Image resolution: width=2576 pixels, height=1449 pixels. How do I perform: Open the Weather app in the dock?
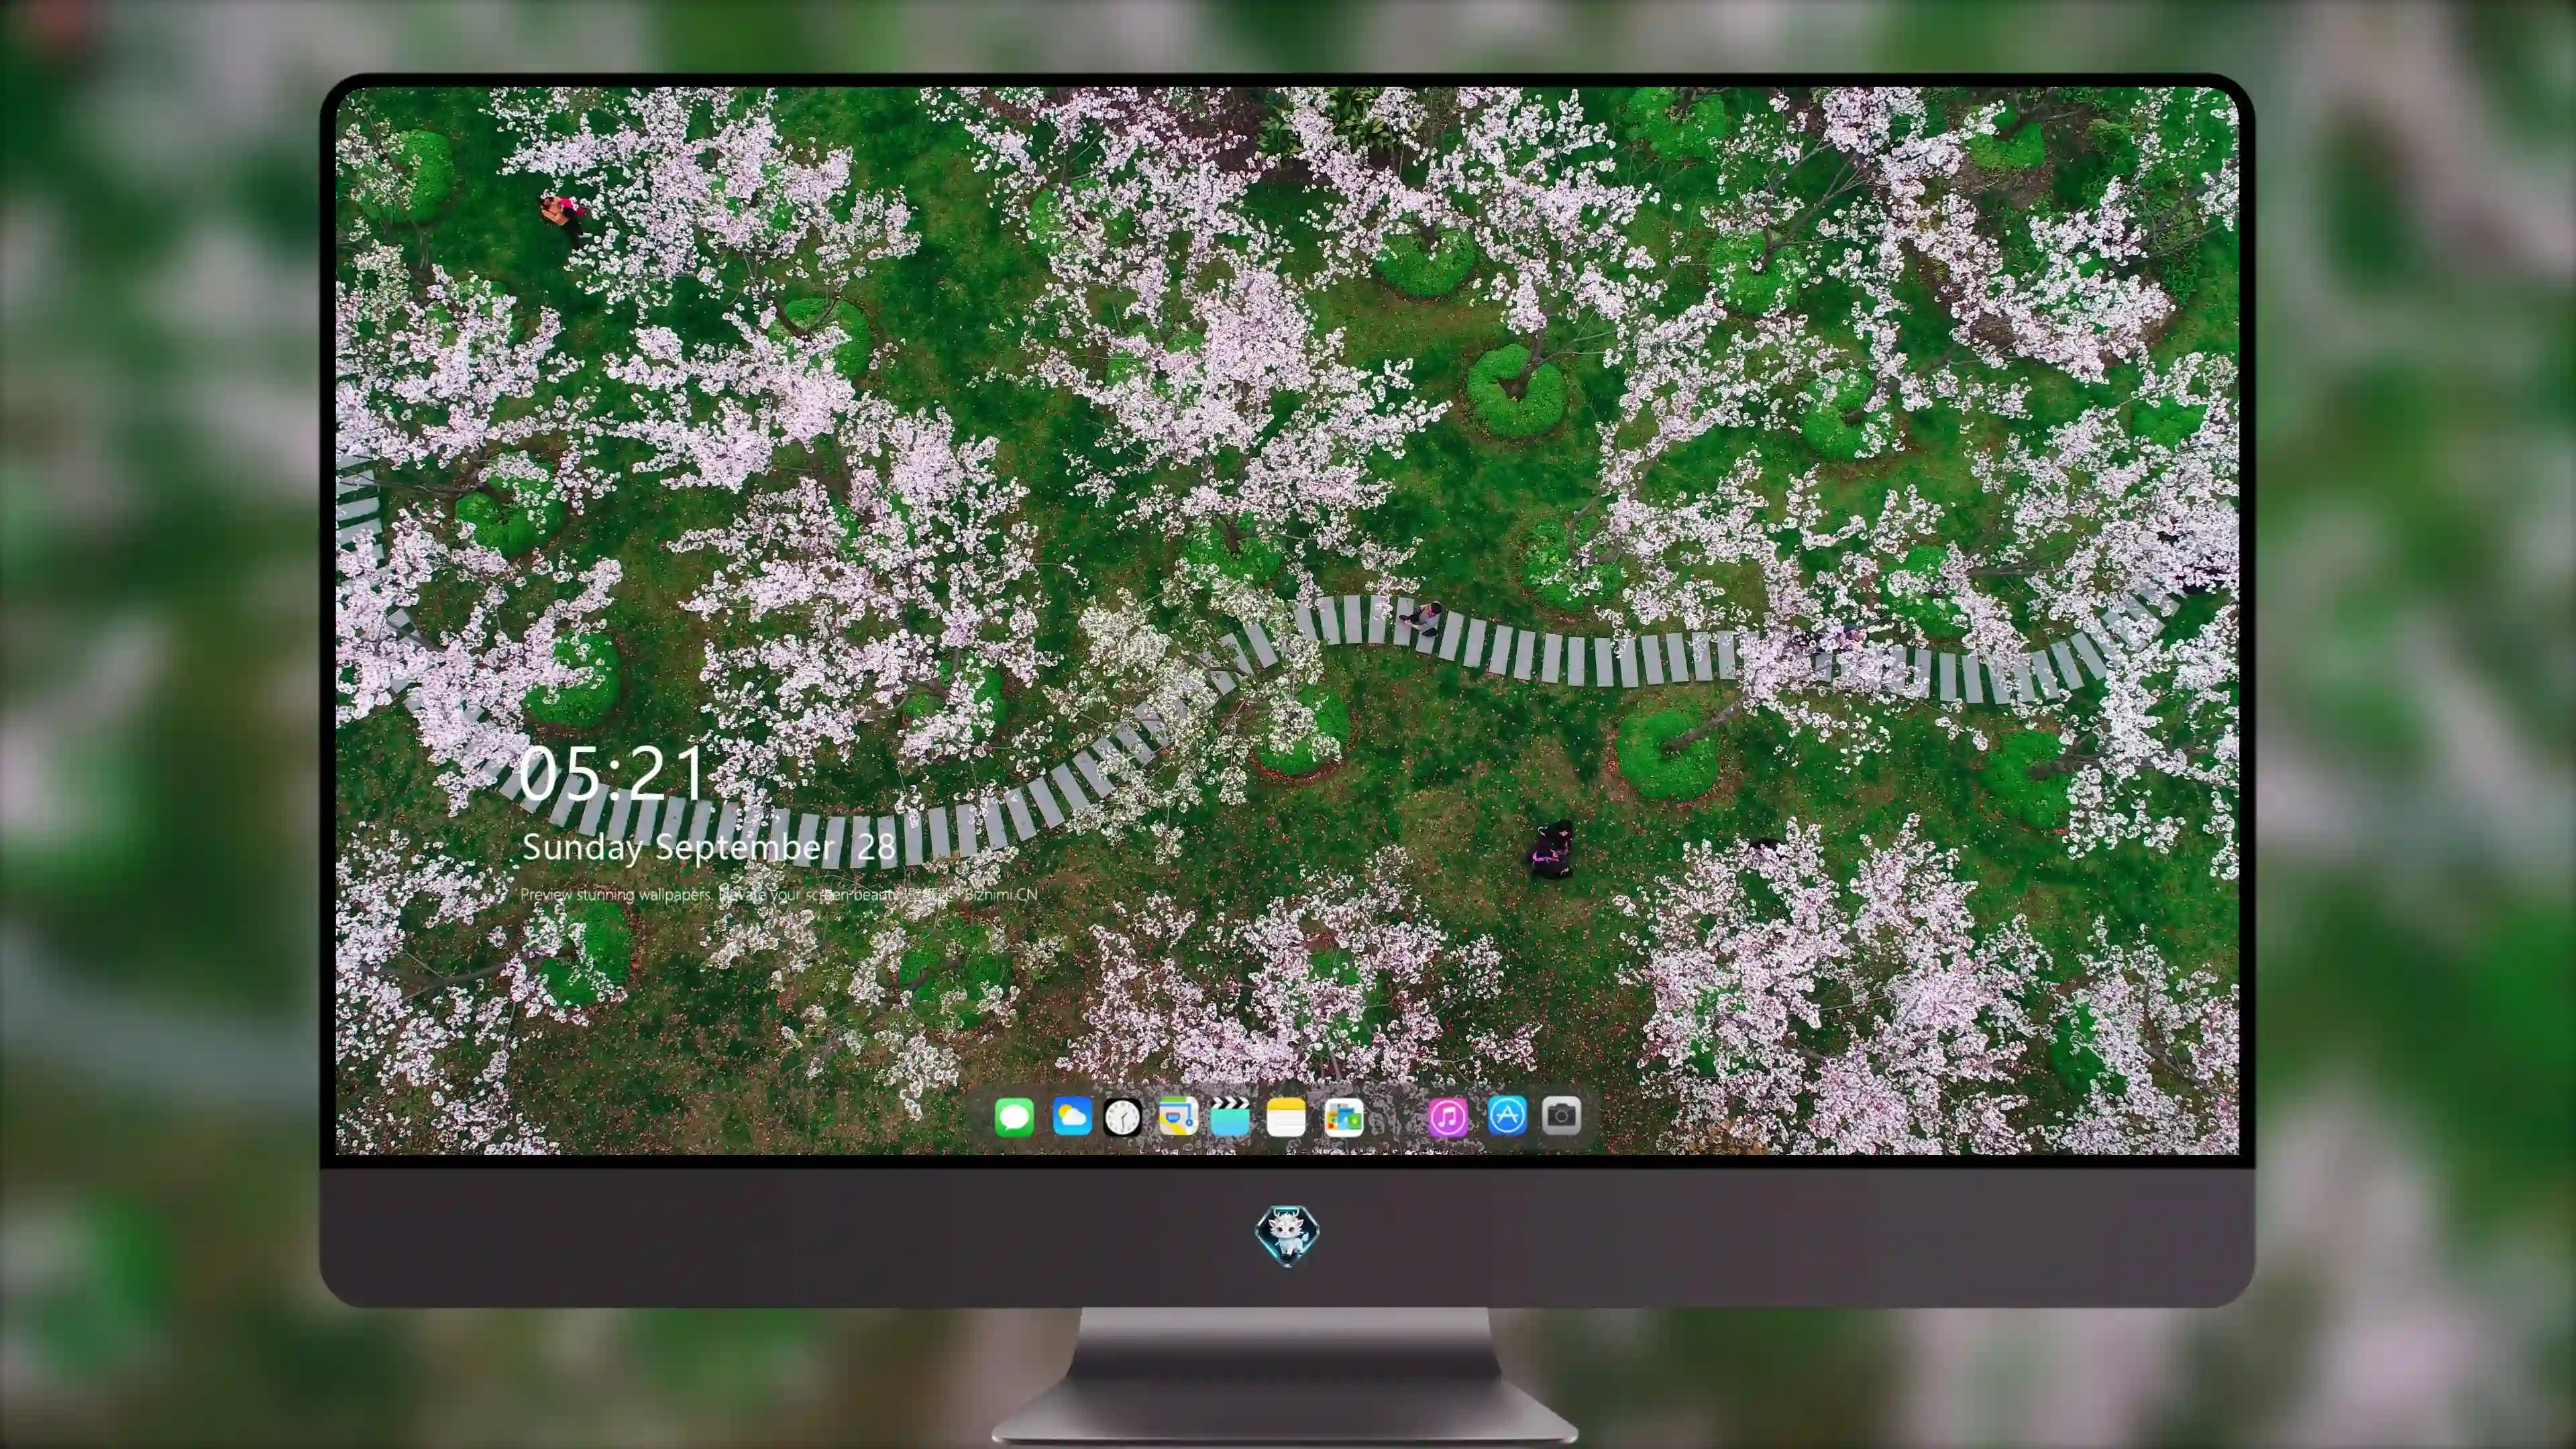click(1071, 1116)
